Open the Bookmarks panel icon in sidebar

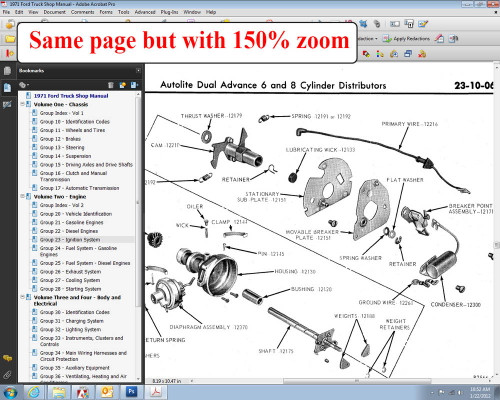pos(7,88)
